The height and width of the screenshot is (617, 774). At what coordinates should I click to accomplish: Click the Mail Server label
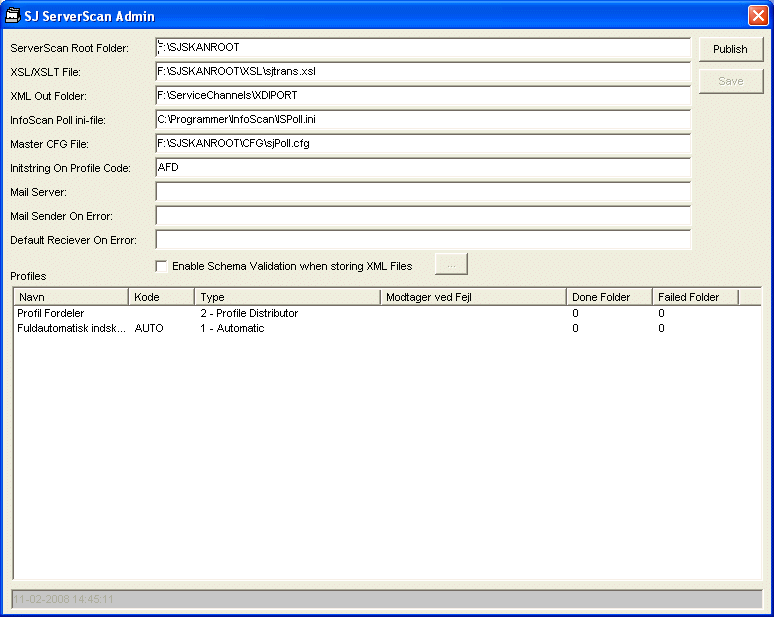(39, 193)
